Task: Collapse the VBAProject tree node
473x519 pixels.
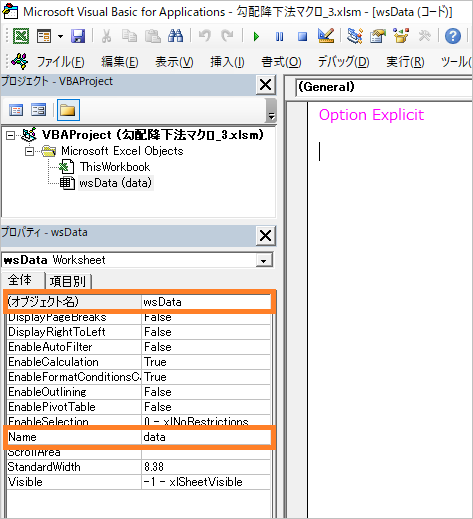Action: pyautogui.click(x=11, y=135)
